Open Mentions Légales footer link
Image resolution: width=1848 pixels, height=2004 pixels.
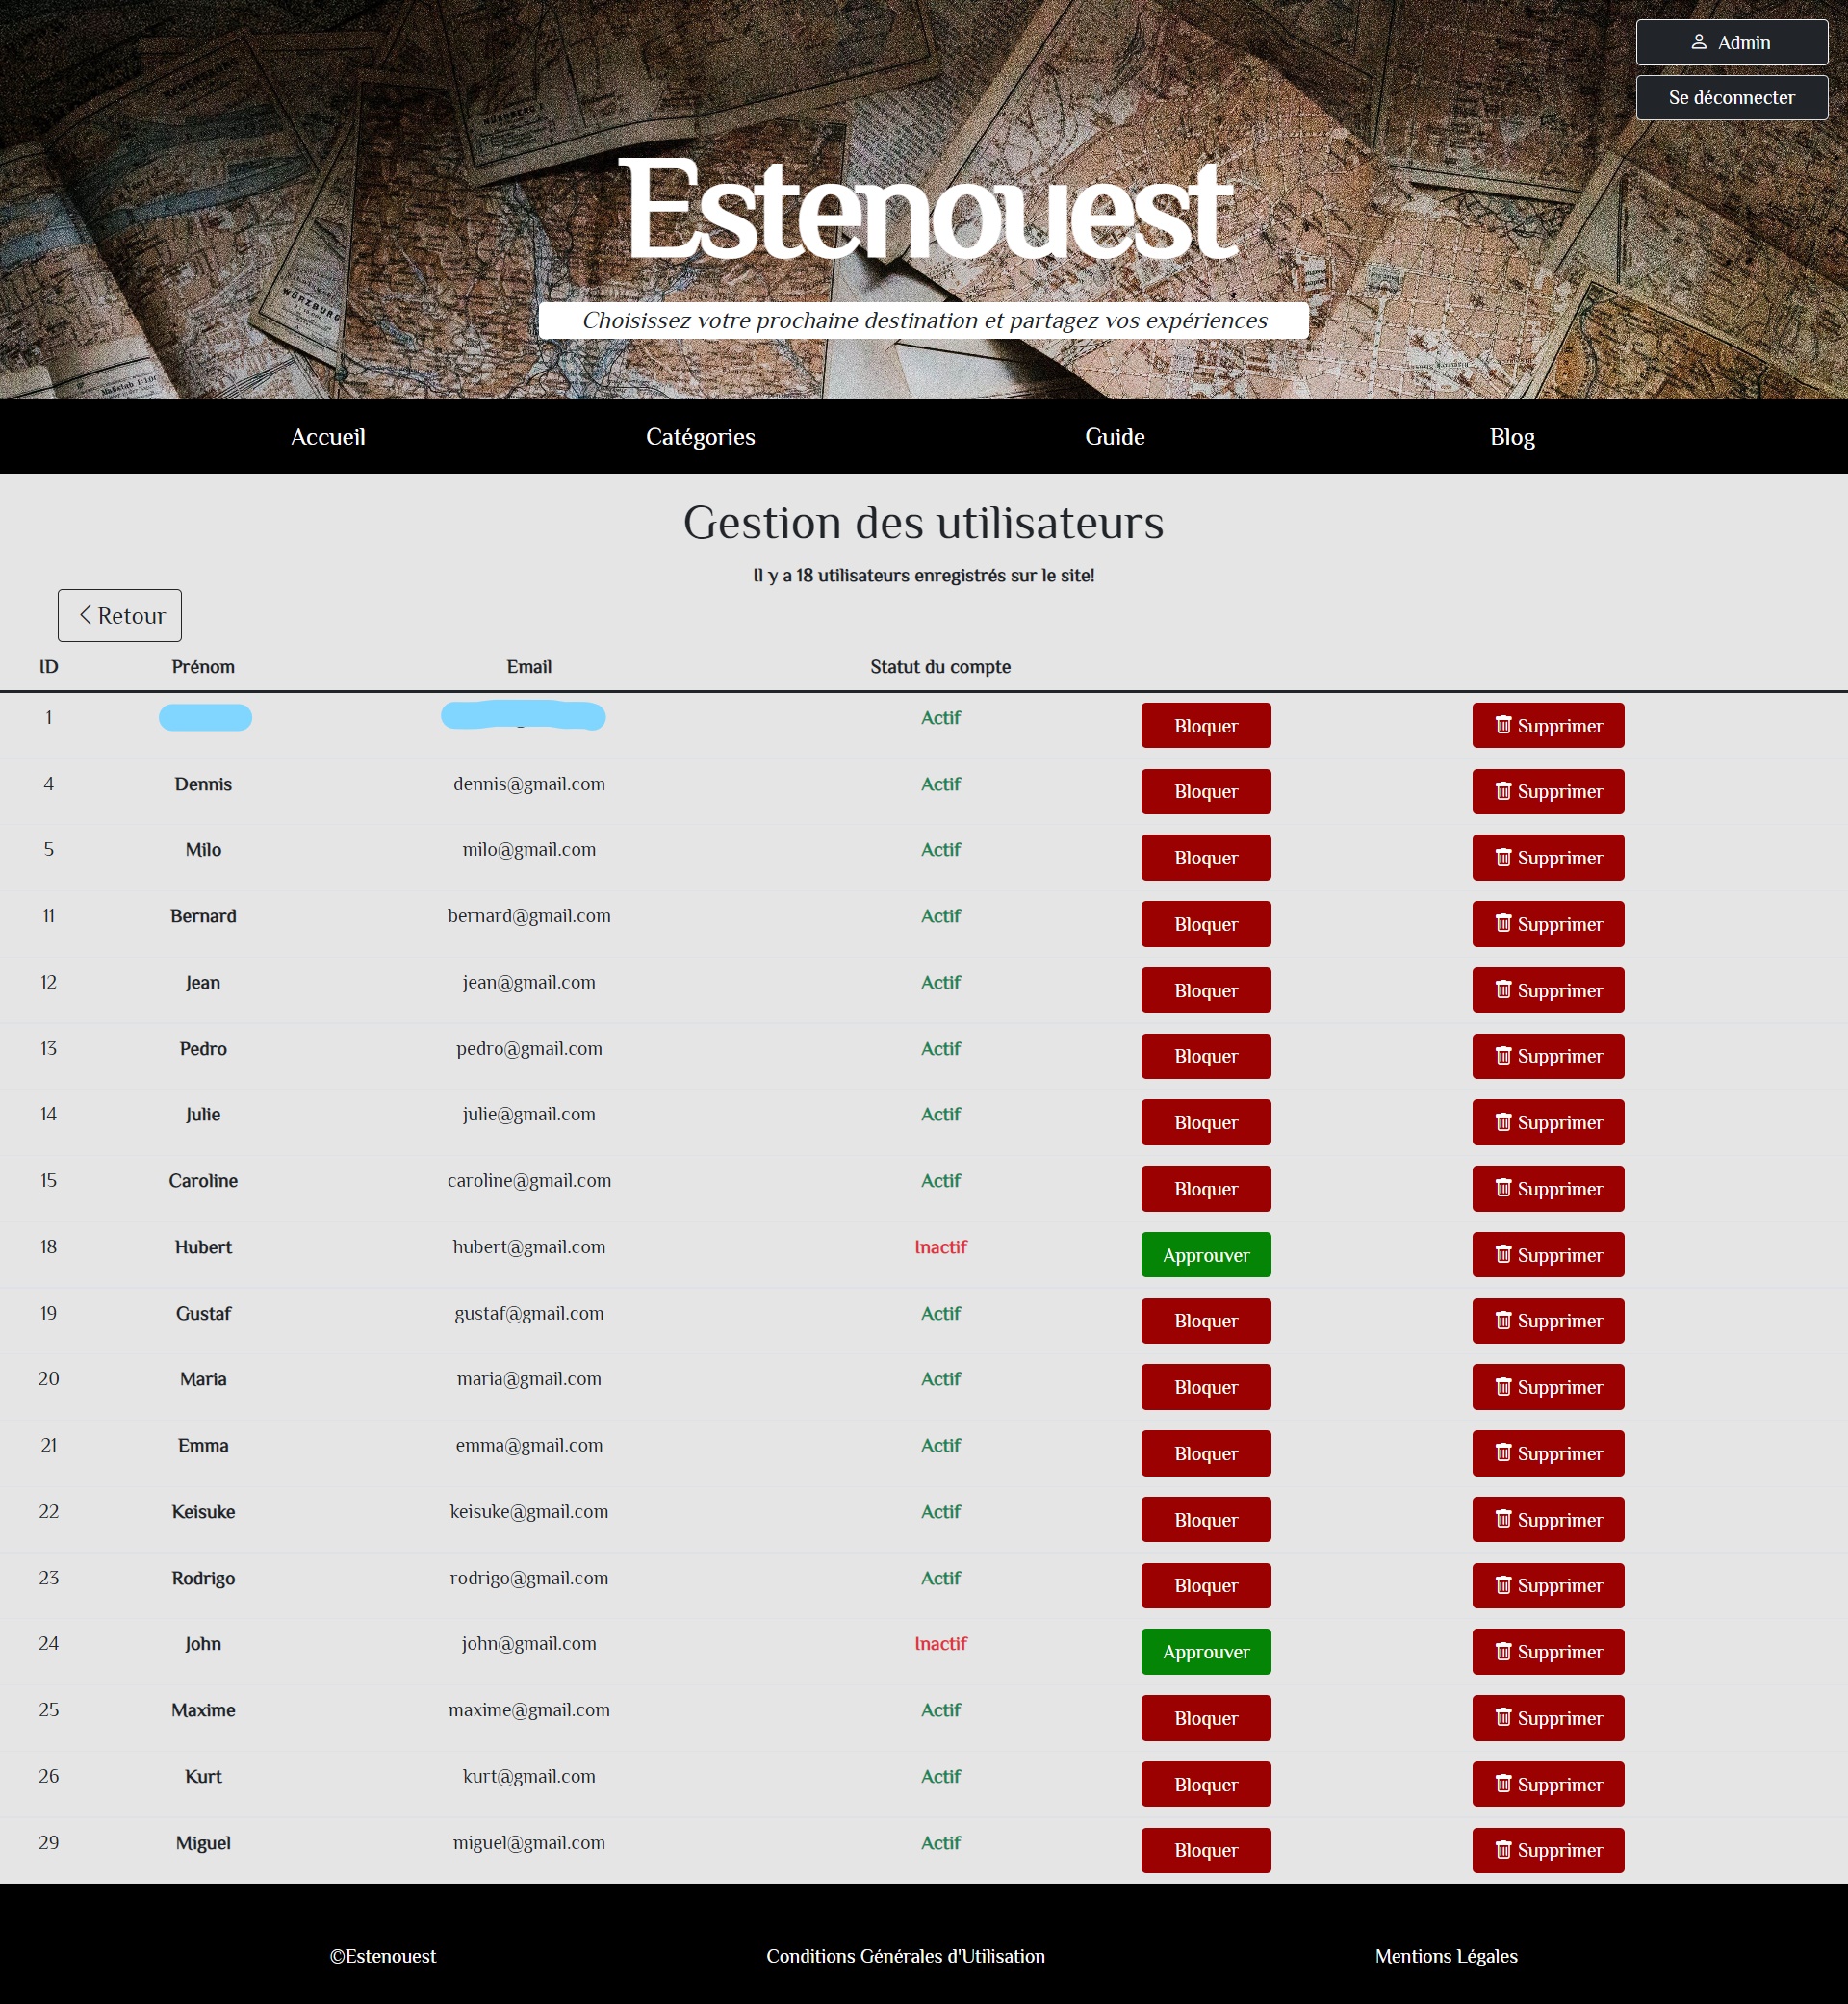[x=1445, y=1956]
